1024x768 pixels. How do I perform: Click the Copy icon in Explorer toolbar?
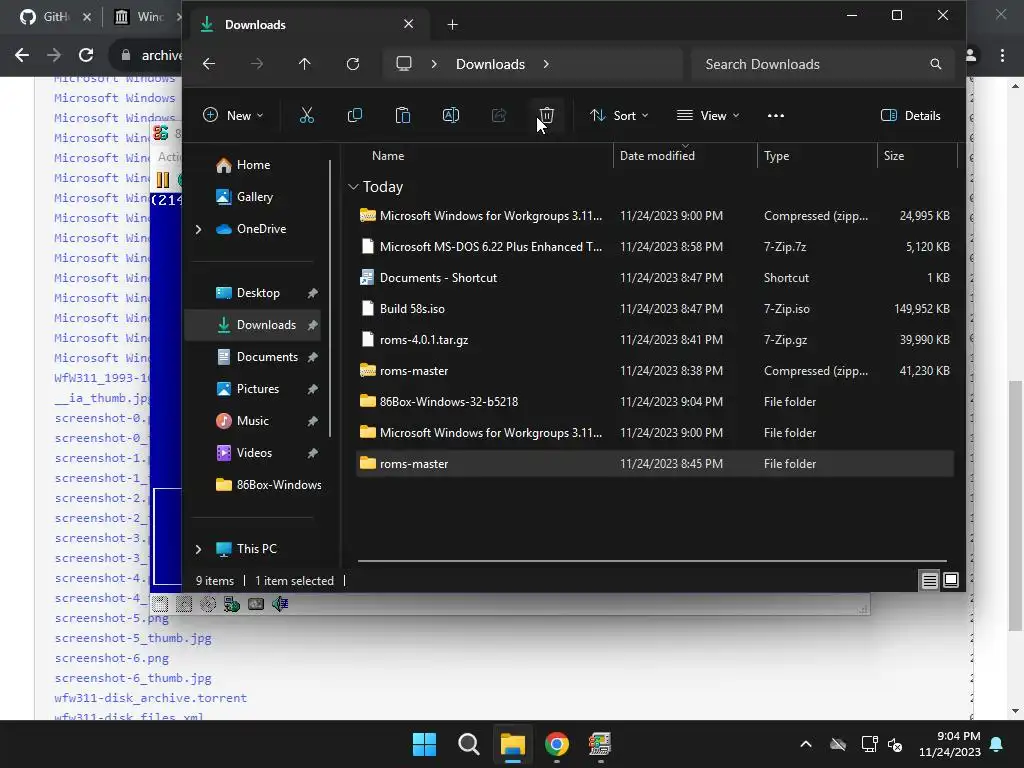pyautogui.click(x=355, y=116)
